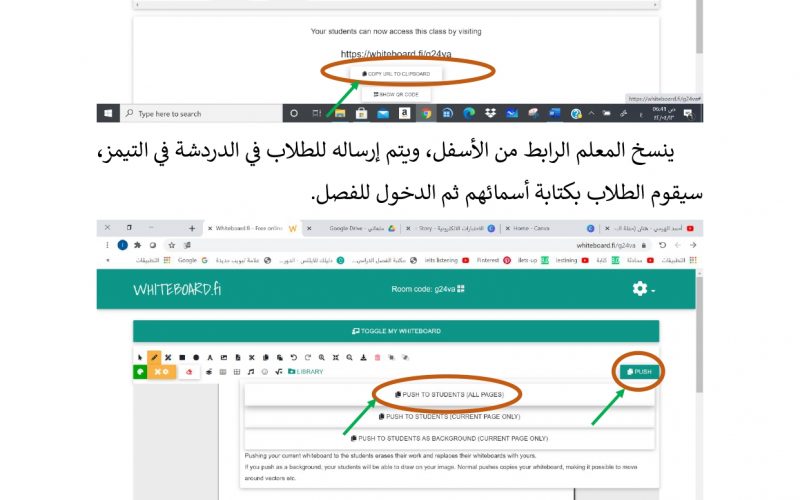Click the fit-to-screen expand arrows icon
800x500 pixels.
click(336, 358)
